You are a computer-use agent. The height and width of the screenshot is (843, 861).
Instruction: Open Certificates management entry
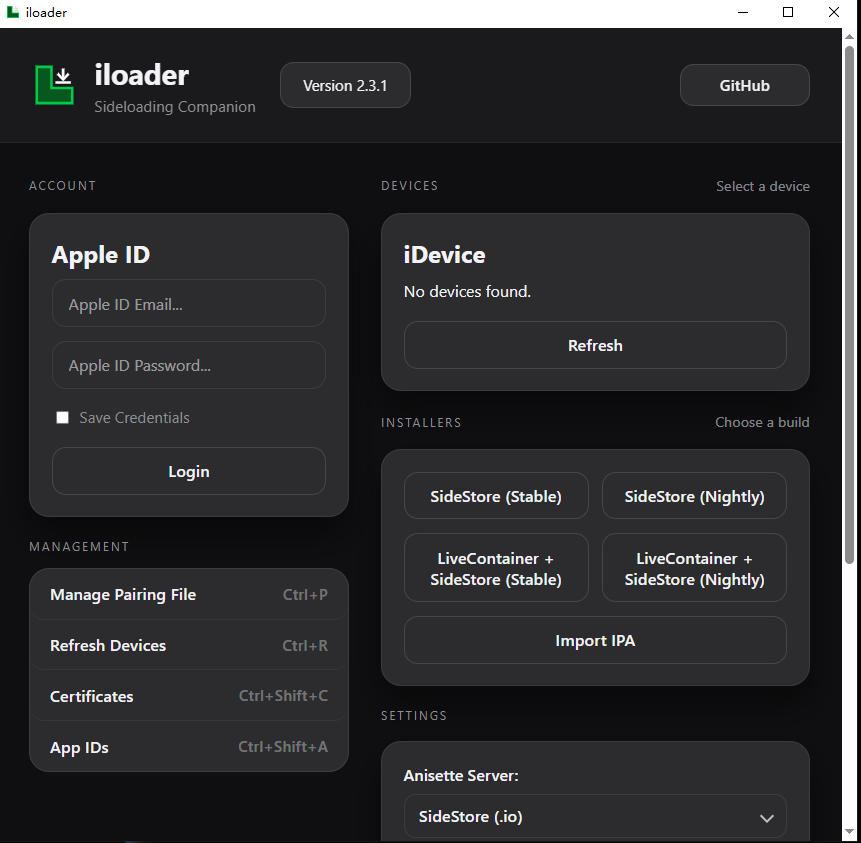point(188,696)
